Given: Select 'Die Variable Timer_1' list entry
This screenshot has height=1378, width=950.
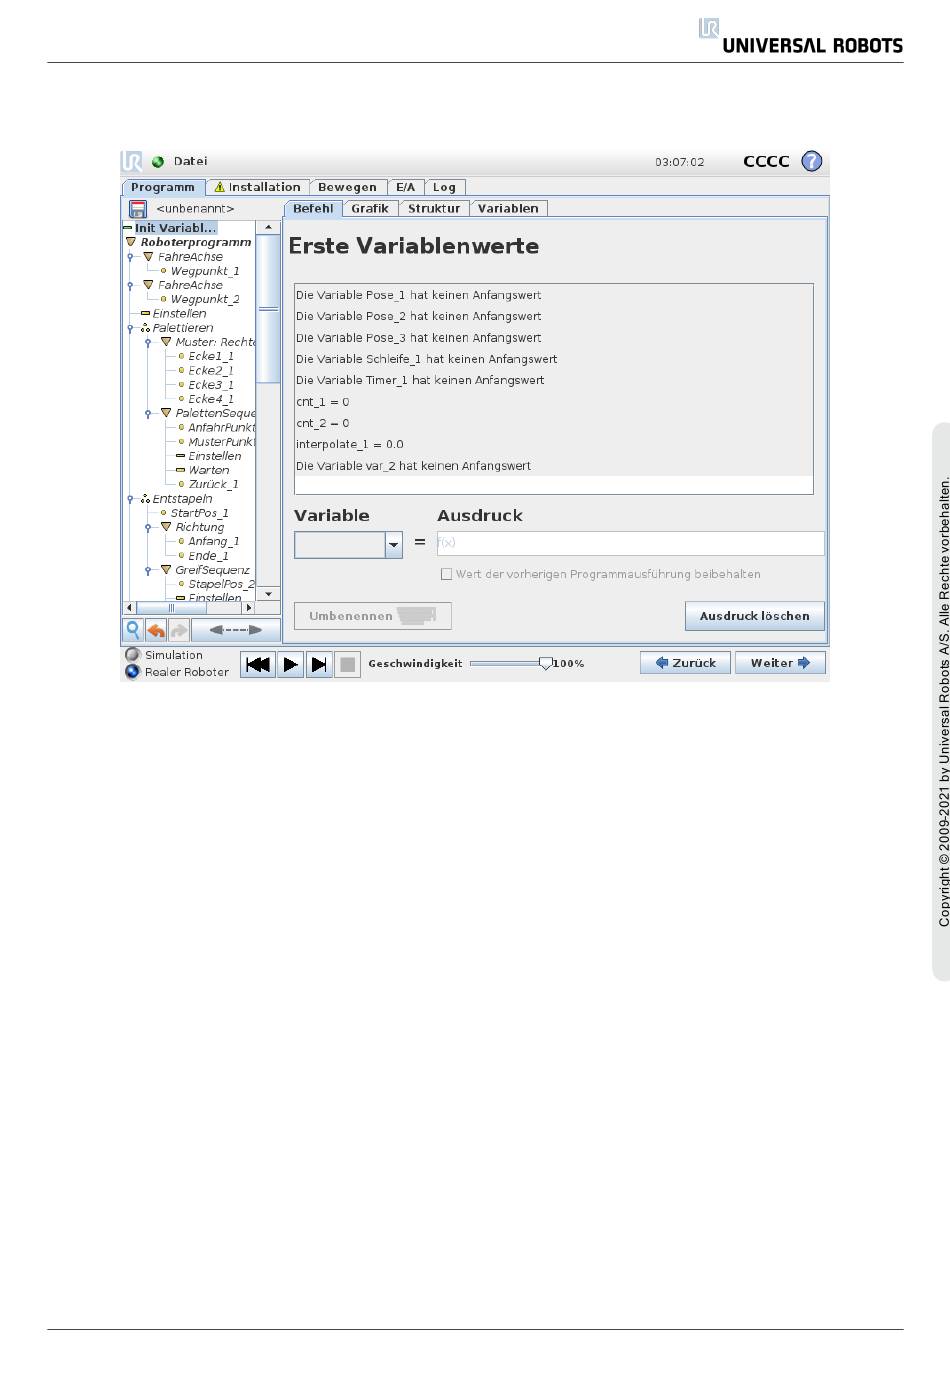Looking at the screenshot, I should coord(553,380).
